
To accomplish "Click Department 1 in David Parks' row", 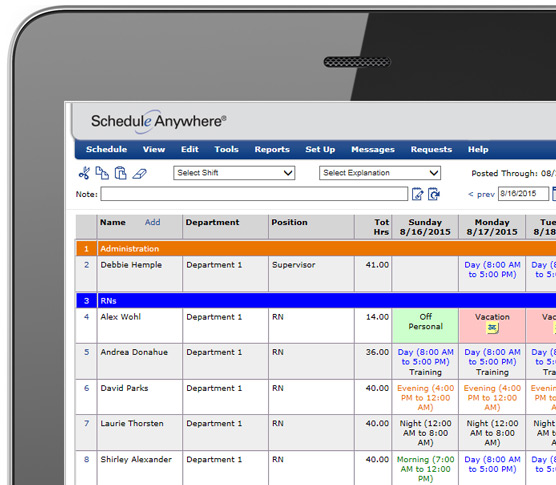I will pos(214,388).
